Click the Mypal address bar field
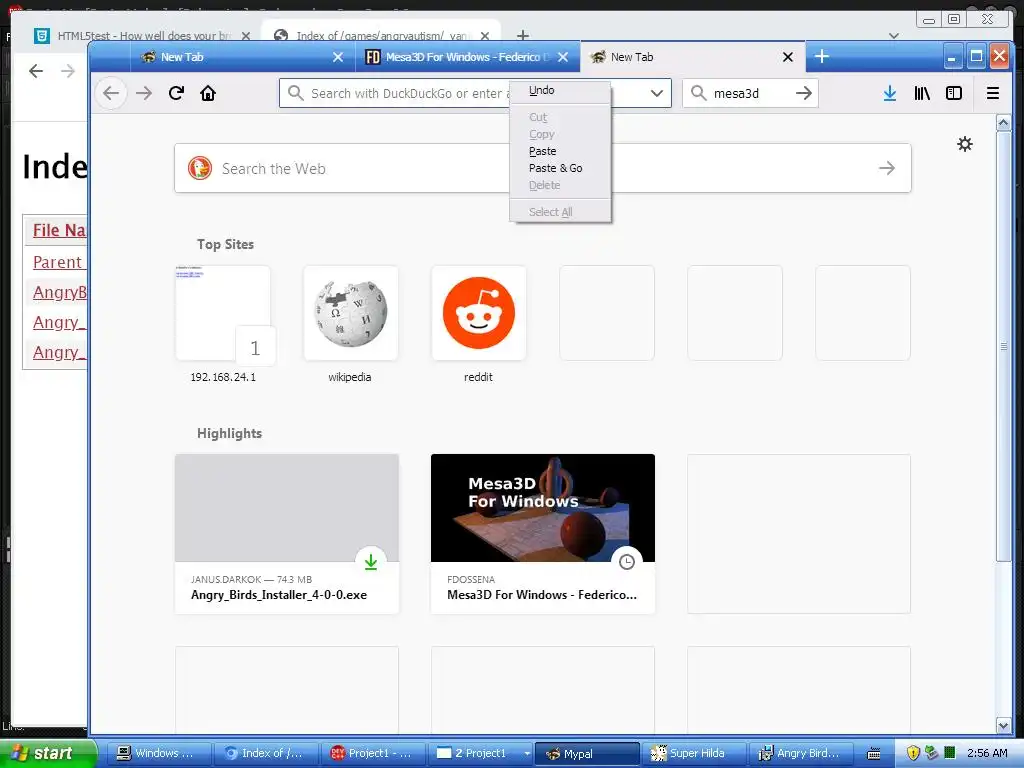1024x768 pixels. click(x=475, y=93)
